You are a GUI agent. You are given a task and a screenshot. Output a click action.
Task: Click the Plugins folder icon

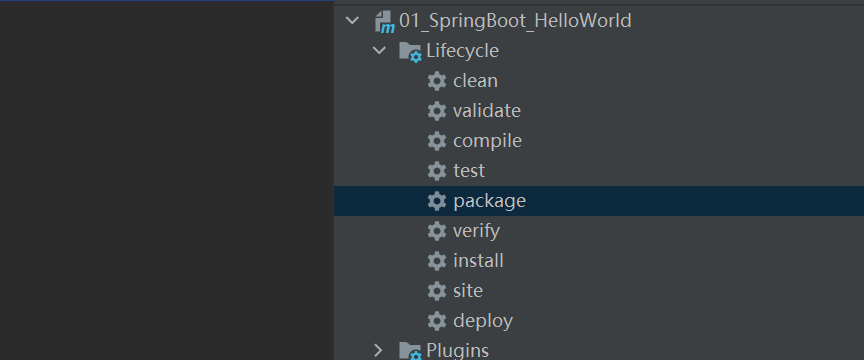[x=411, y=351]
